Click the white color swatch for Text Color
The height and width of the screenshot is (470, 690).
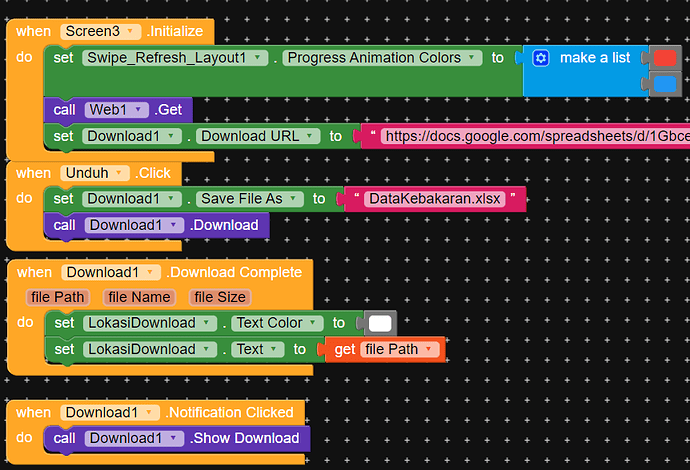[x=381, y=323]
